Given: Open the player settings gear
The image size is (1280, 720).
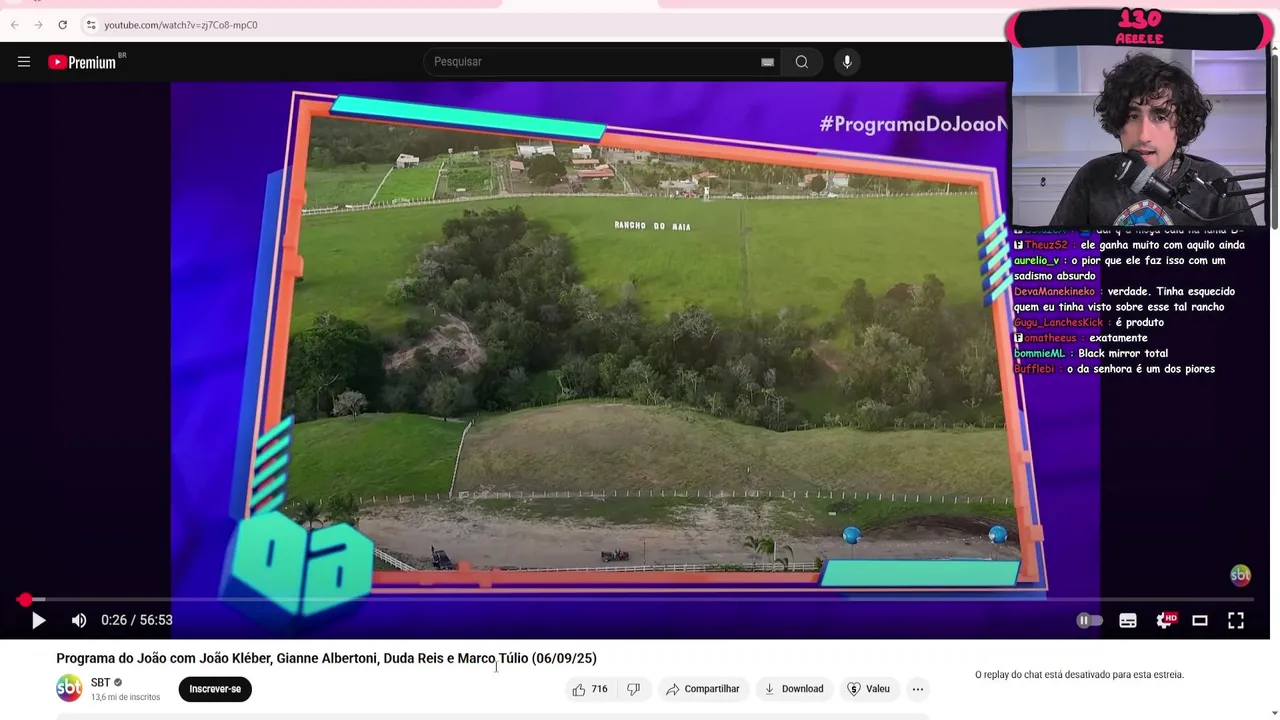Looking at the screenshot, I should click(1165, 620).
